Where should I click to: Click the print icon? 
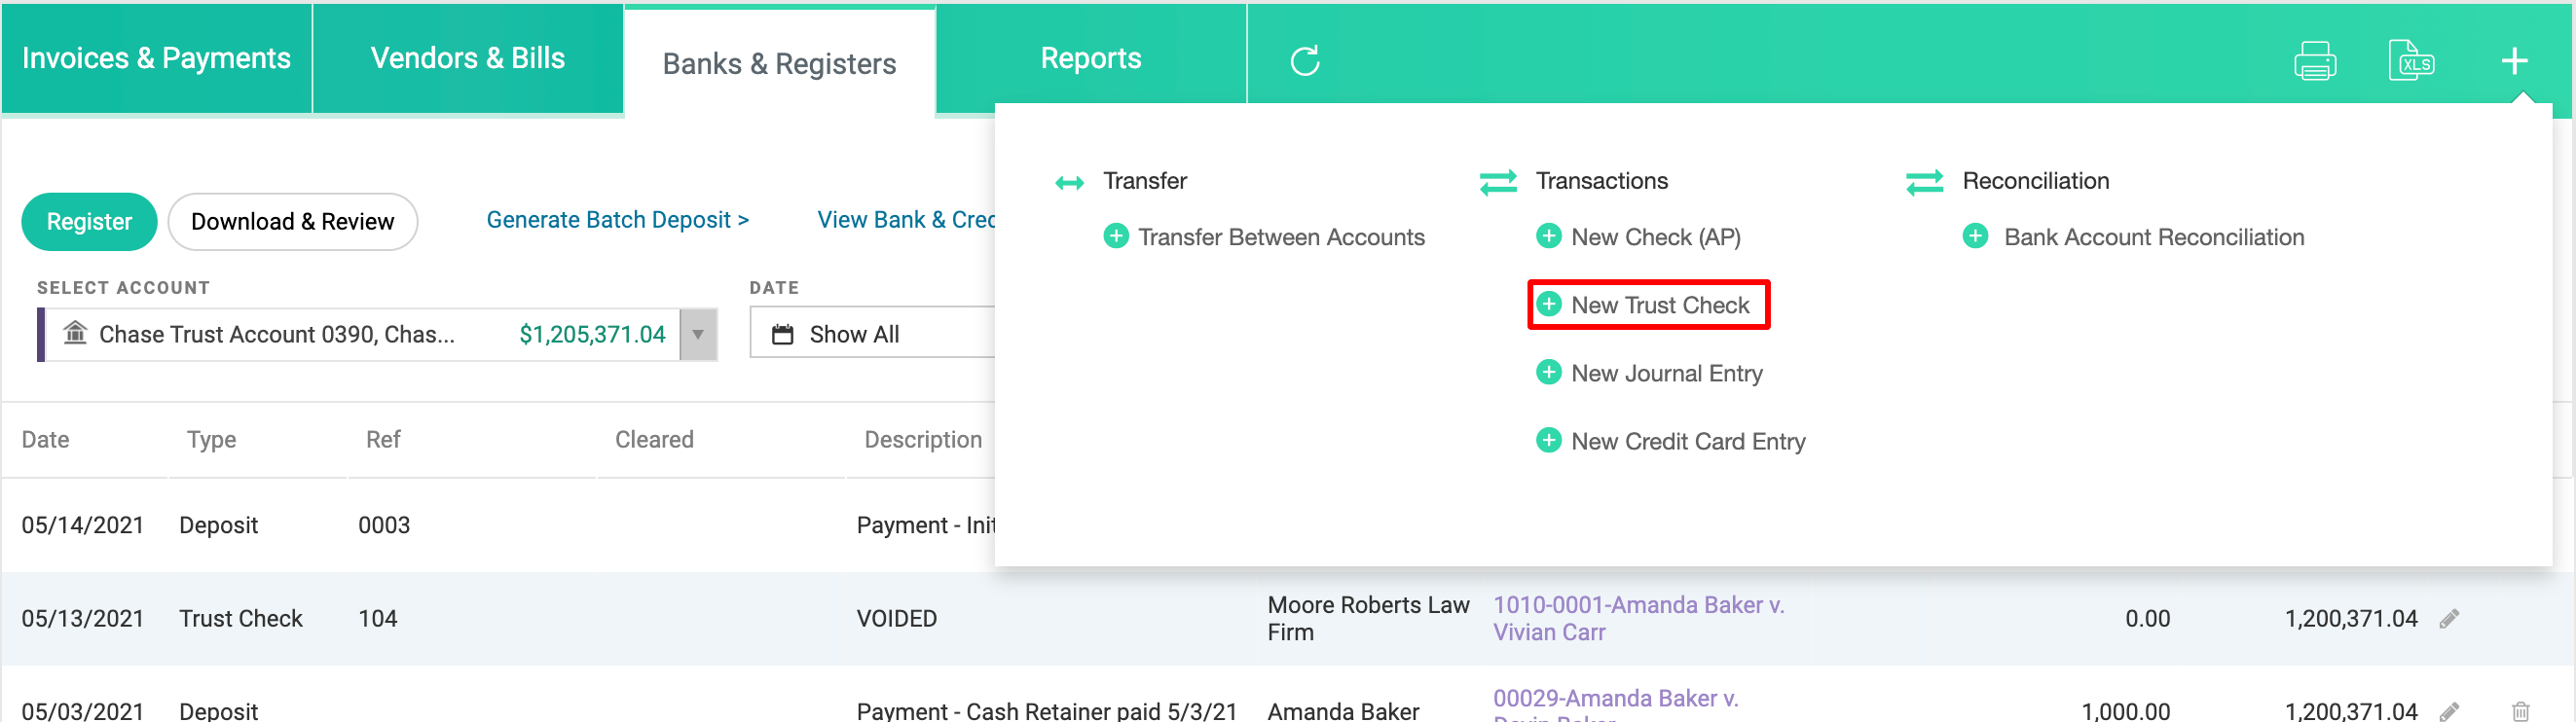2315,61
